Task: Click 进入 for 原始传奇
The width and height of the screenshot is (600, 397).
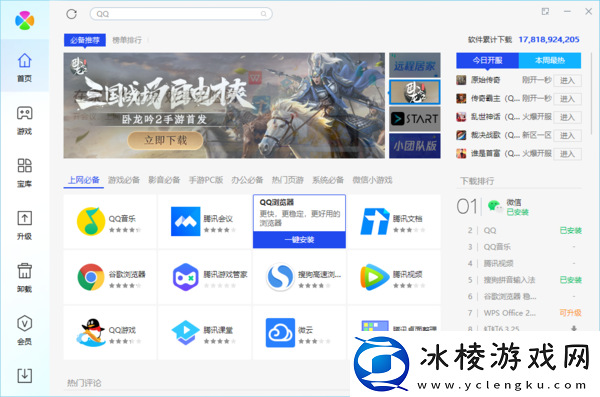Action: point(567,80)
